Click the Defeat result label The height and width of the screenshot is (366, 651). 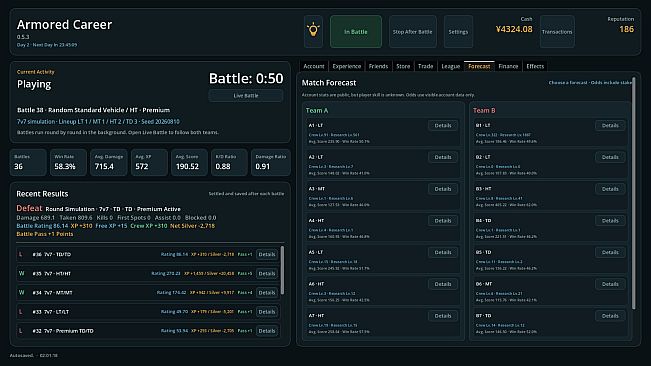click(29, 208)
